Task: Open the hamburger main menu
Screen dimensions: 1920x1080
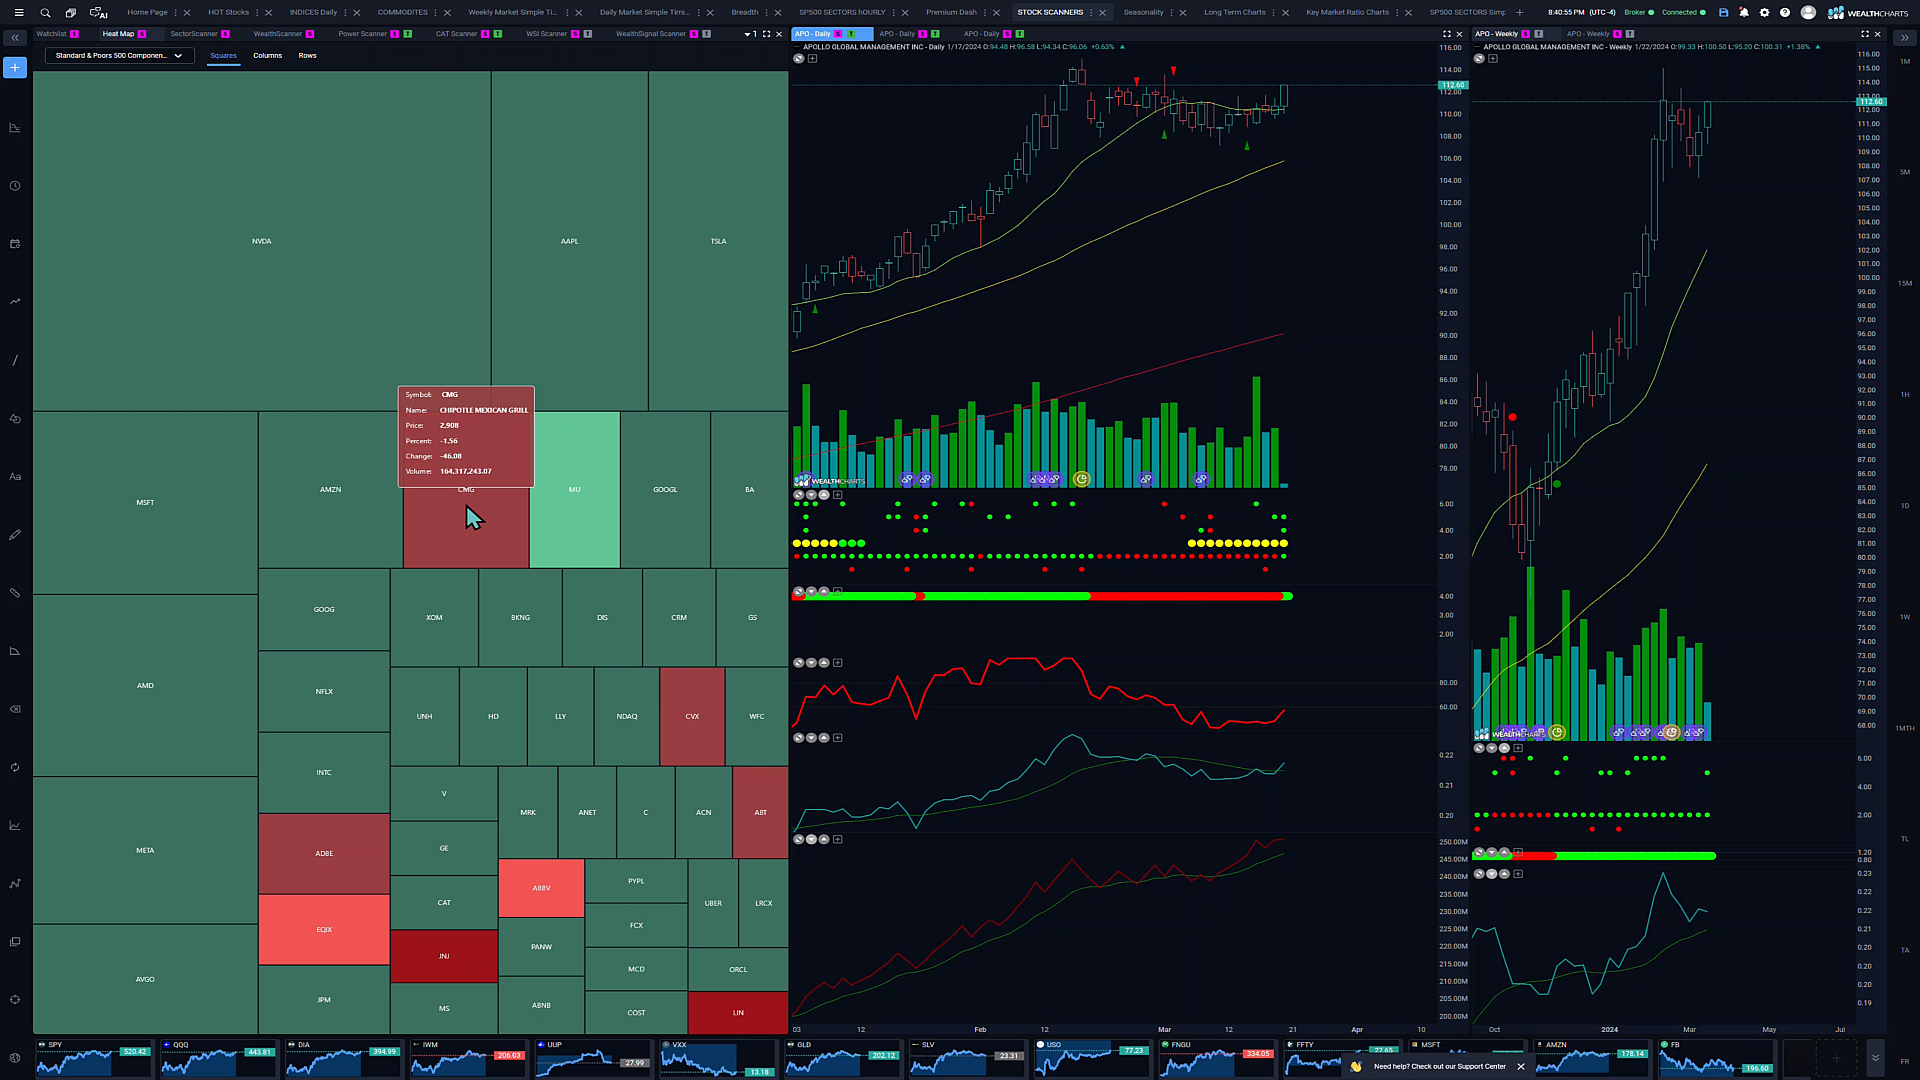Action: 18,13
